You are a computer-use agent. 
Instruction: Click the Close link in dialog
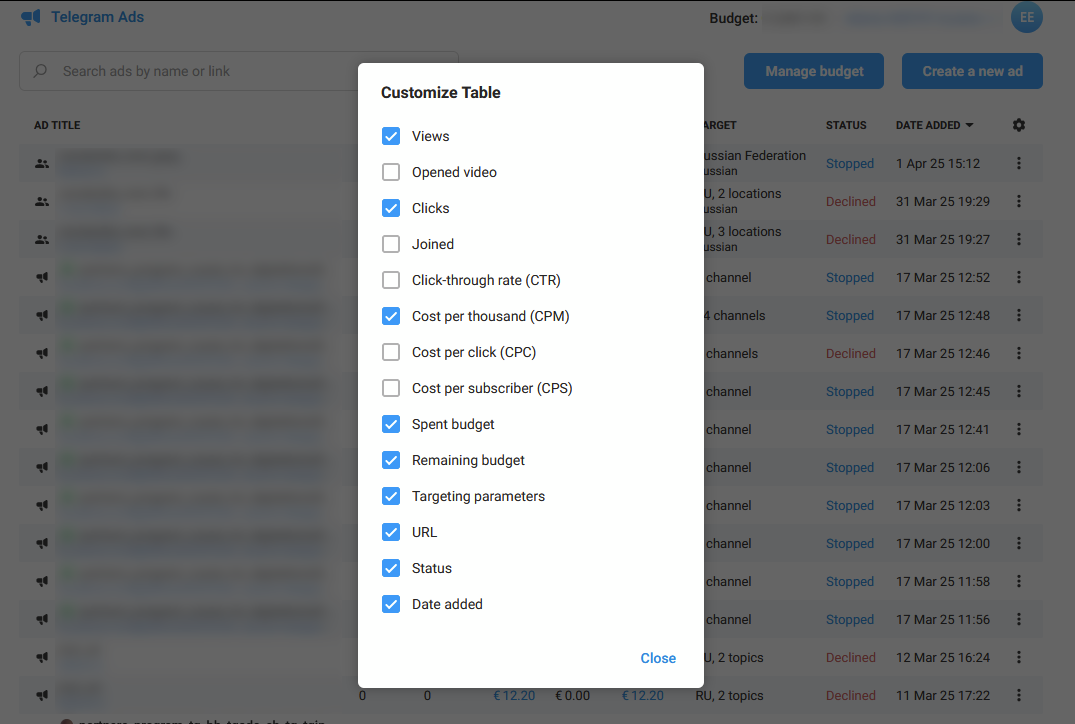[x=658, y=658]
